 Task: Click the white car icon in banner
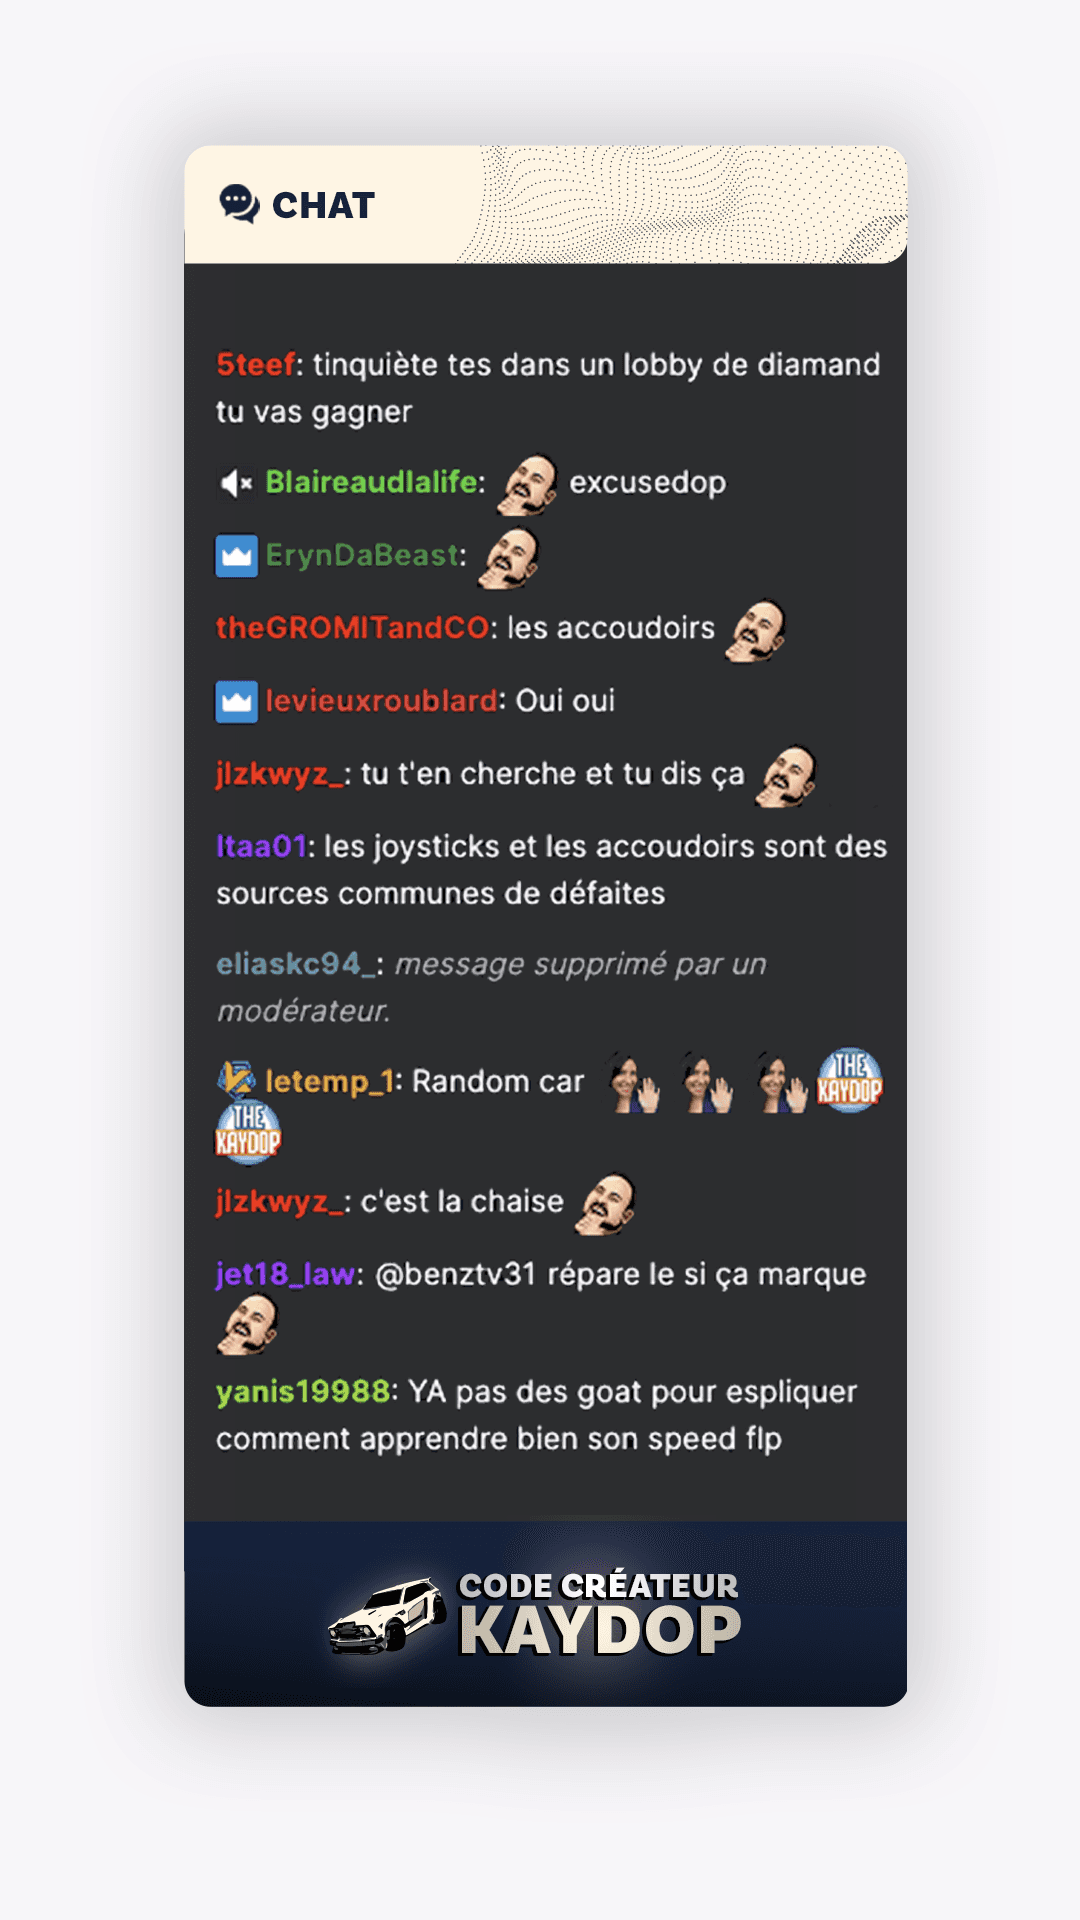[x=388, y=1616]
